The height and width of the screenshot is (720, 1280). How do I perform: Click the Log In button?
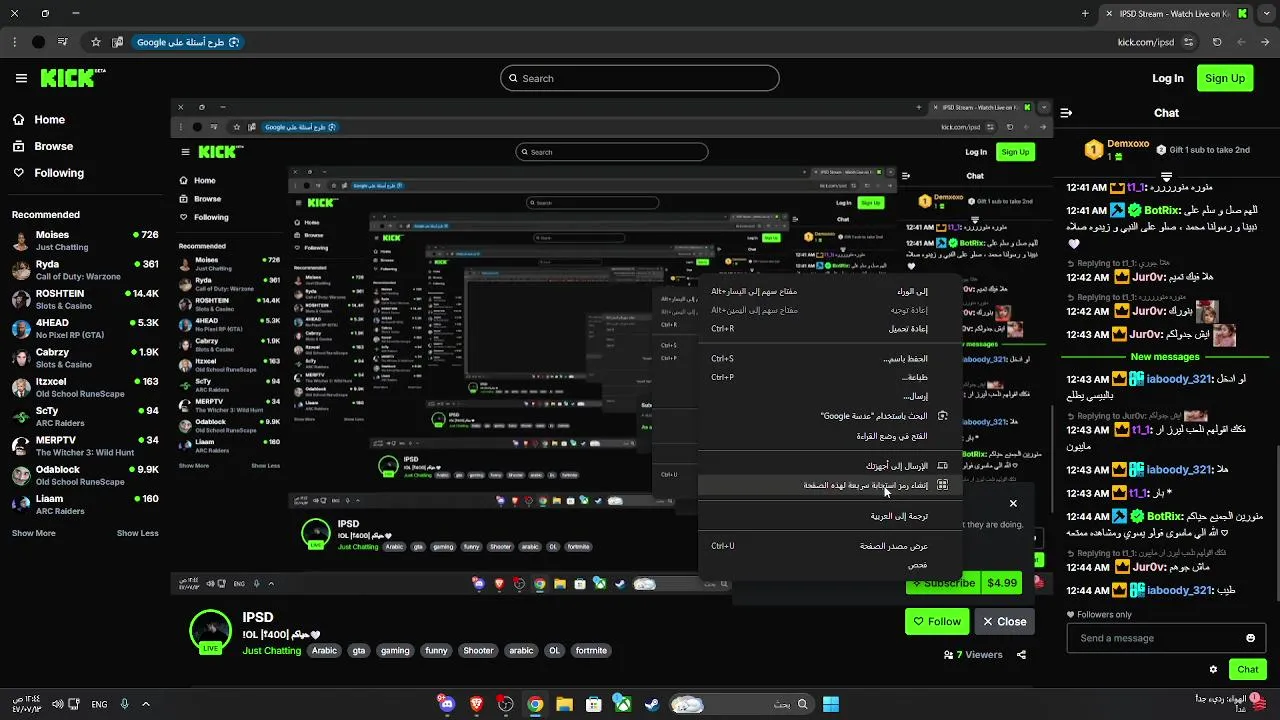point(1167,78)
